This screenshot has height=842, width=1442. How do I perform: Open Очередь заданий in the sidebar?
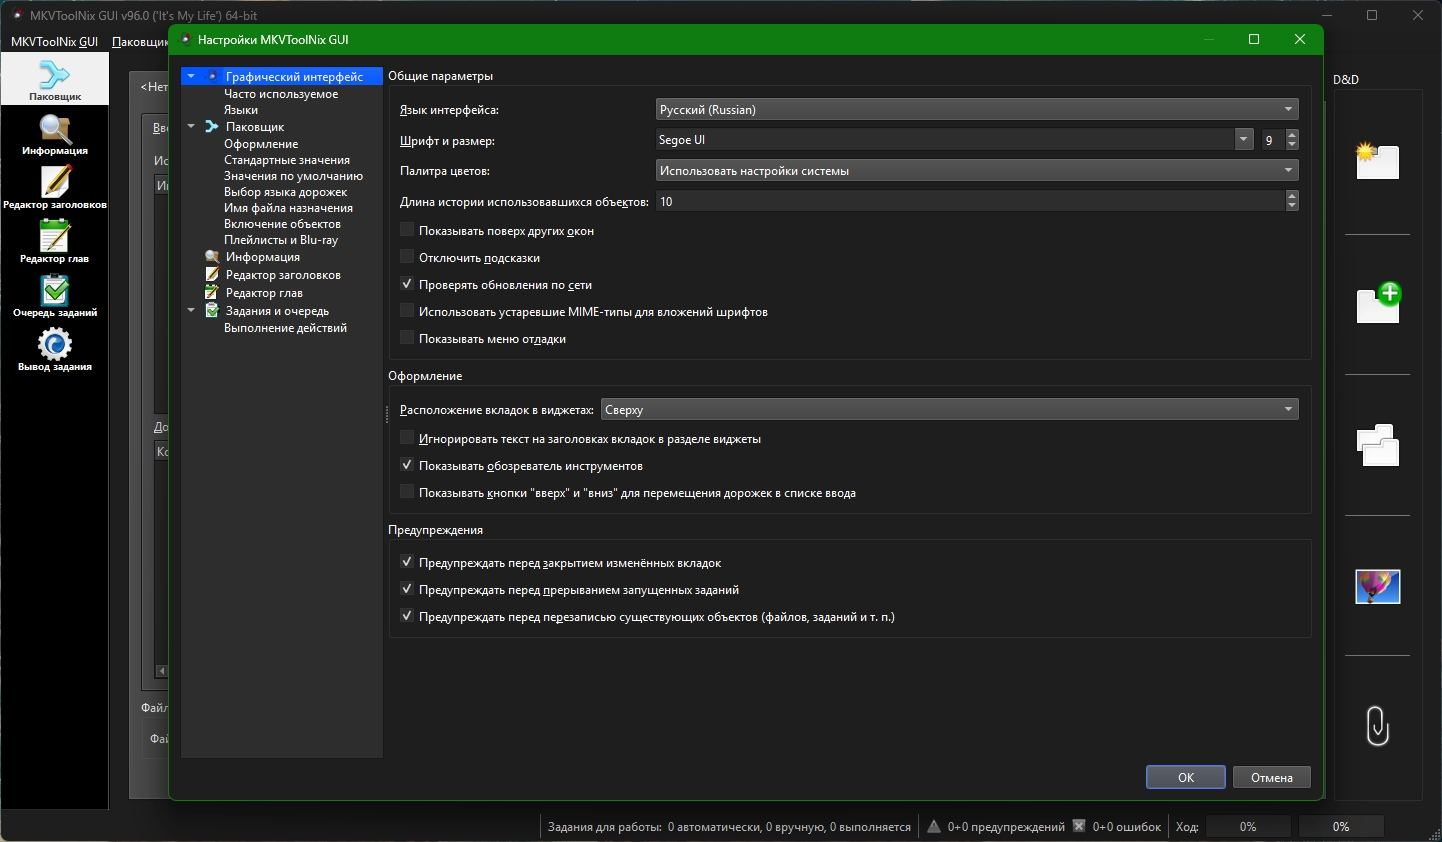coord(55,295)
